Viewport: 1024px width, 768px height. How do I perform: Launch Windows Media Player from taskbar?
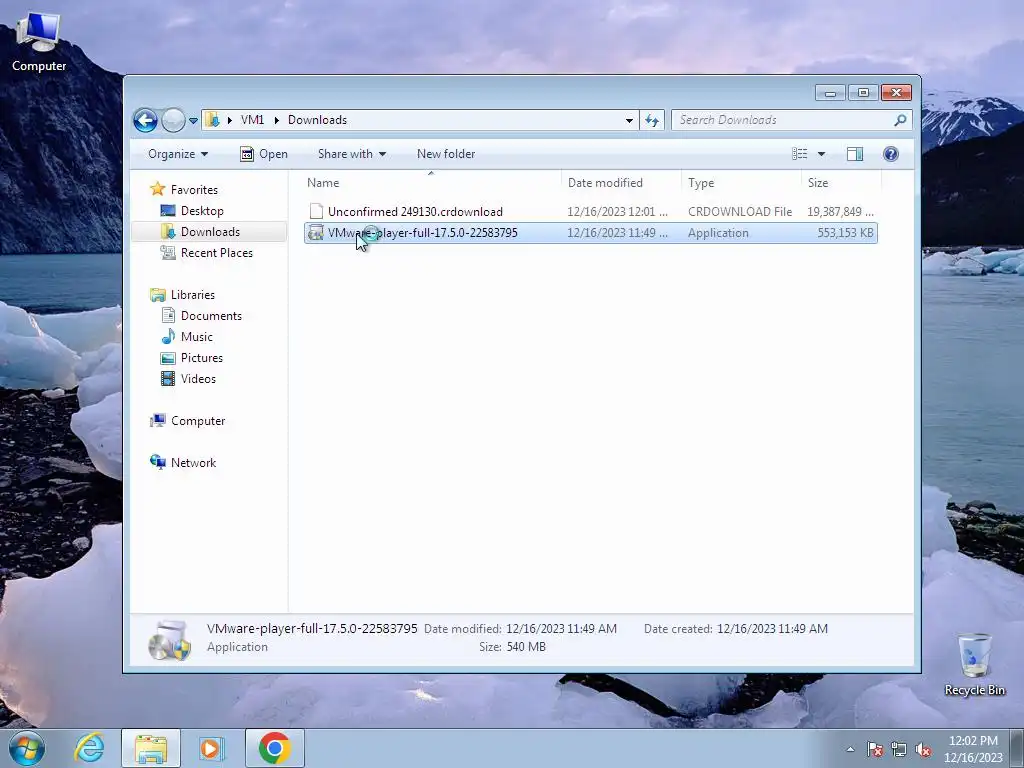(x=211, y=748)
